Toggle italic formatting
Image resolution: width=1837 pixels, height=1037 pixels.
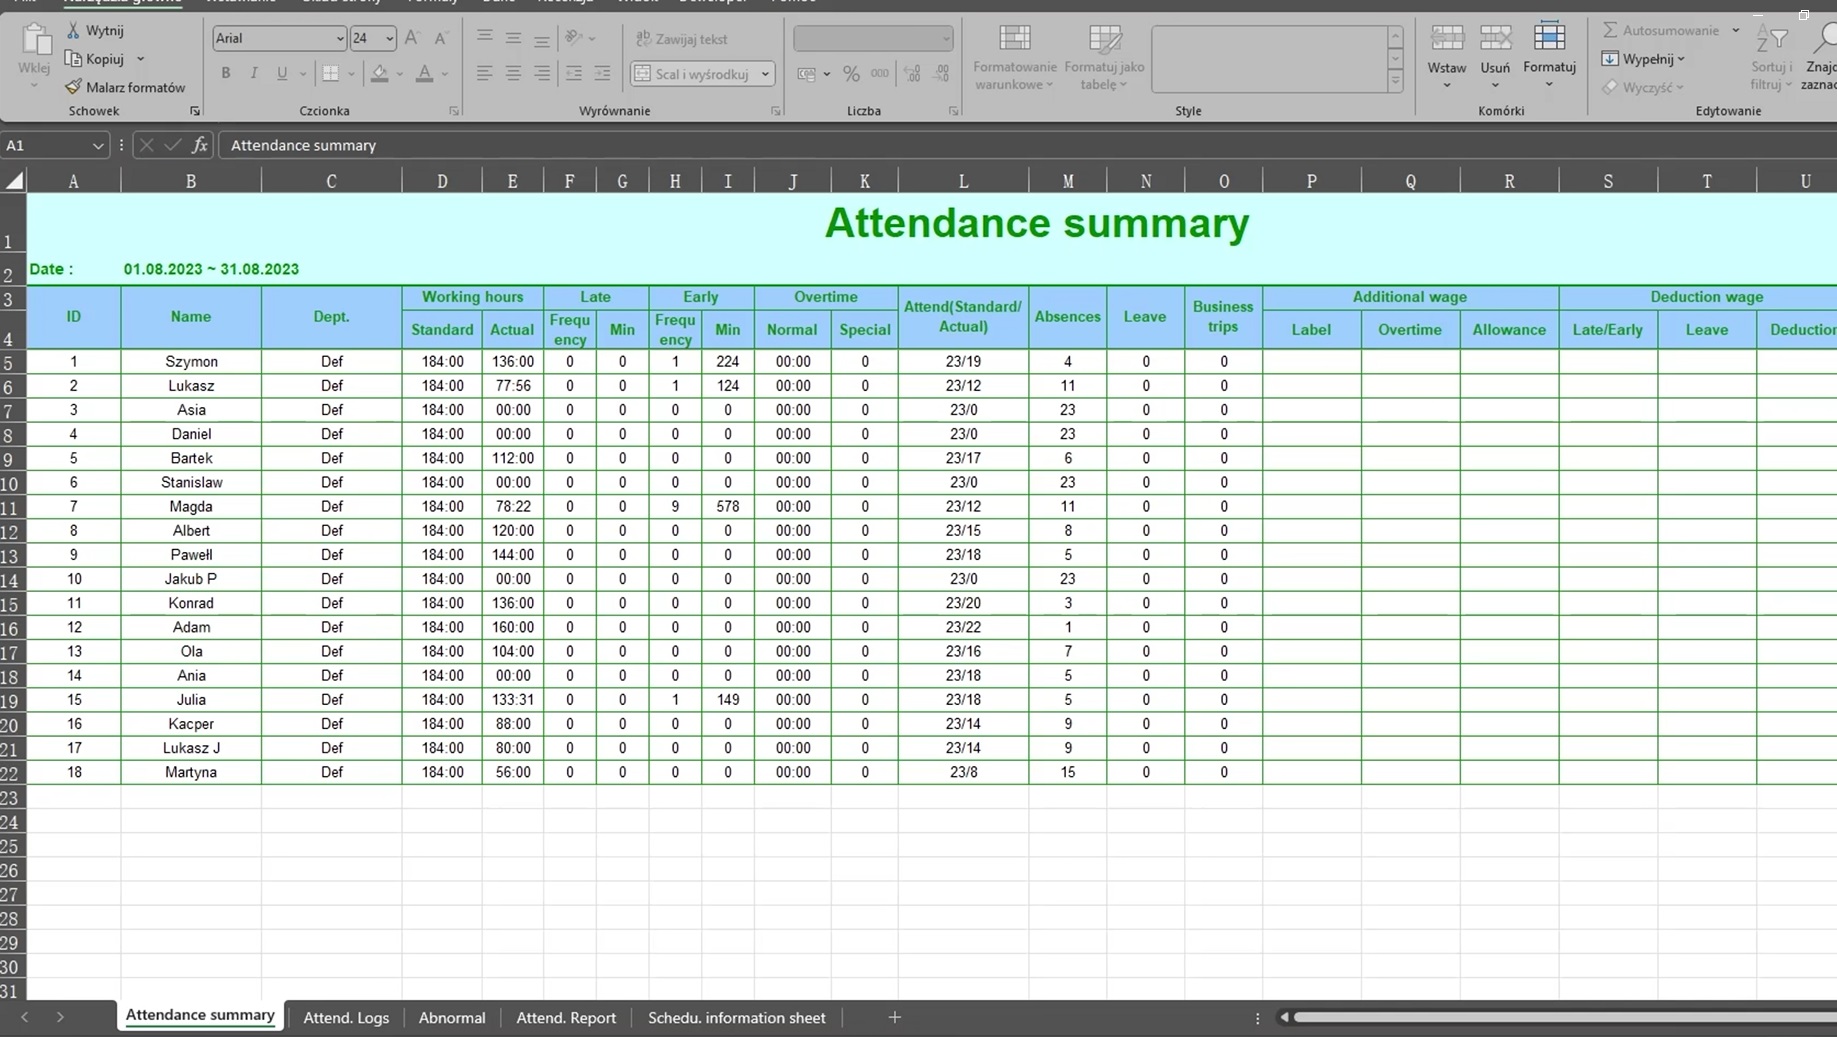click(x=254, y=73)
